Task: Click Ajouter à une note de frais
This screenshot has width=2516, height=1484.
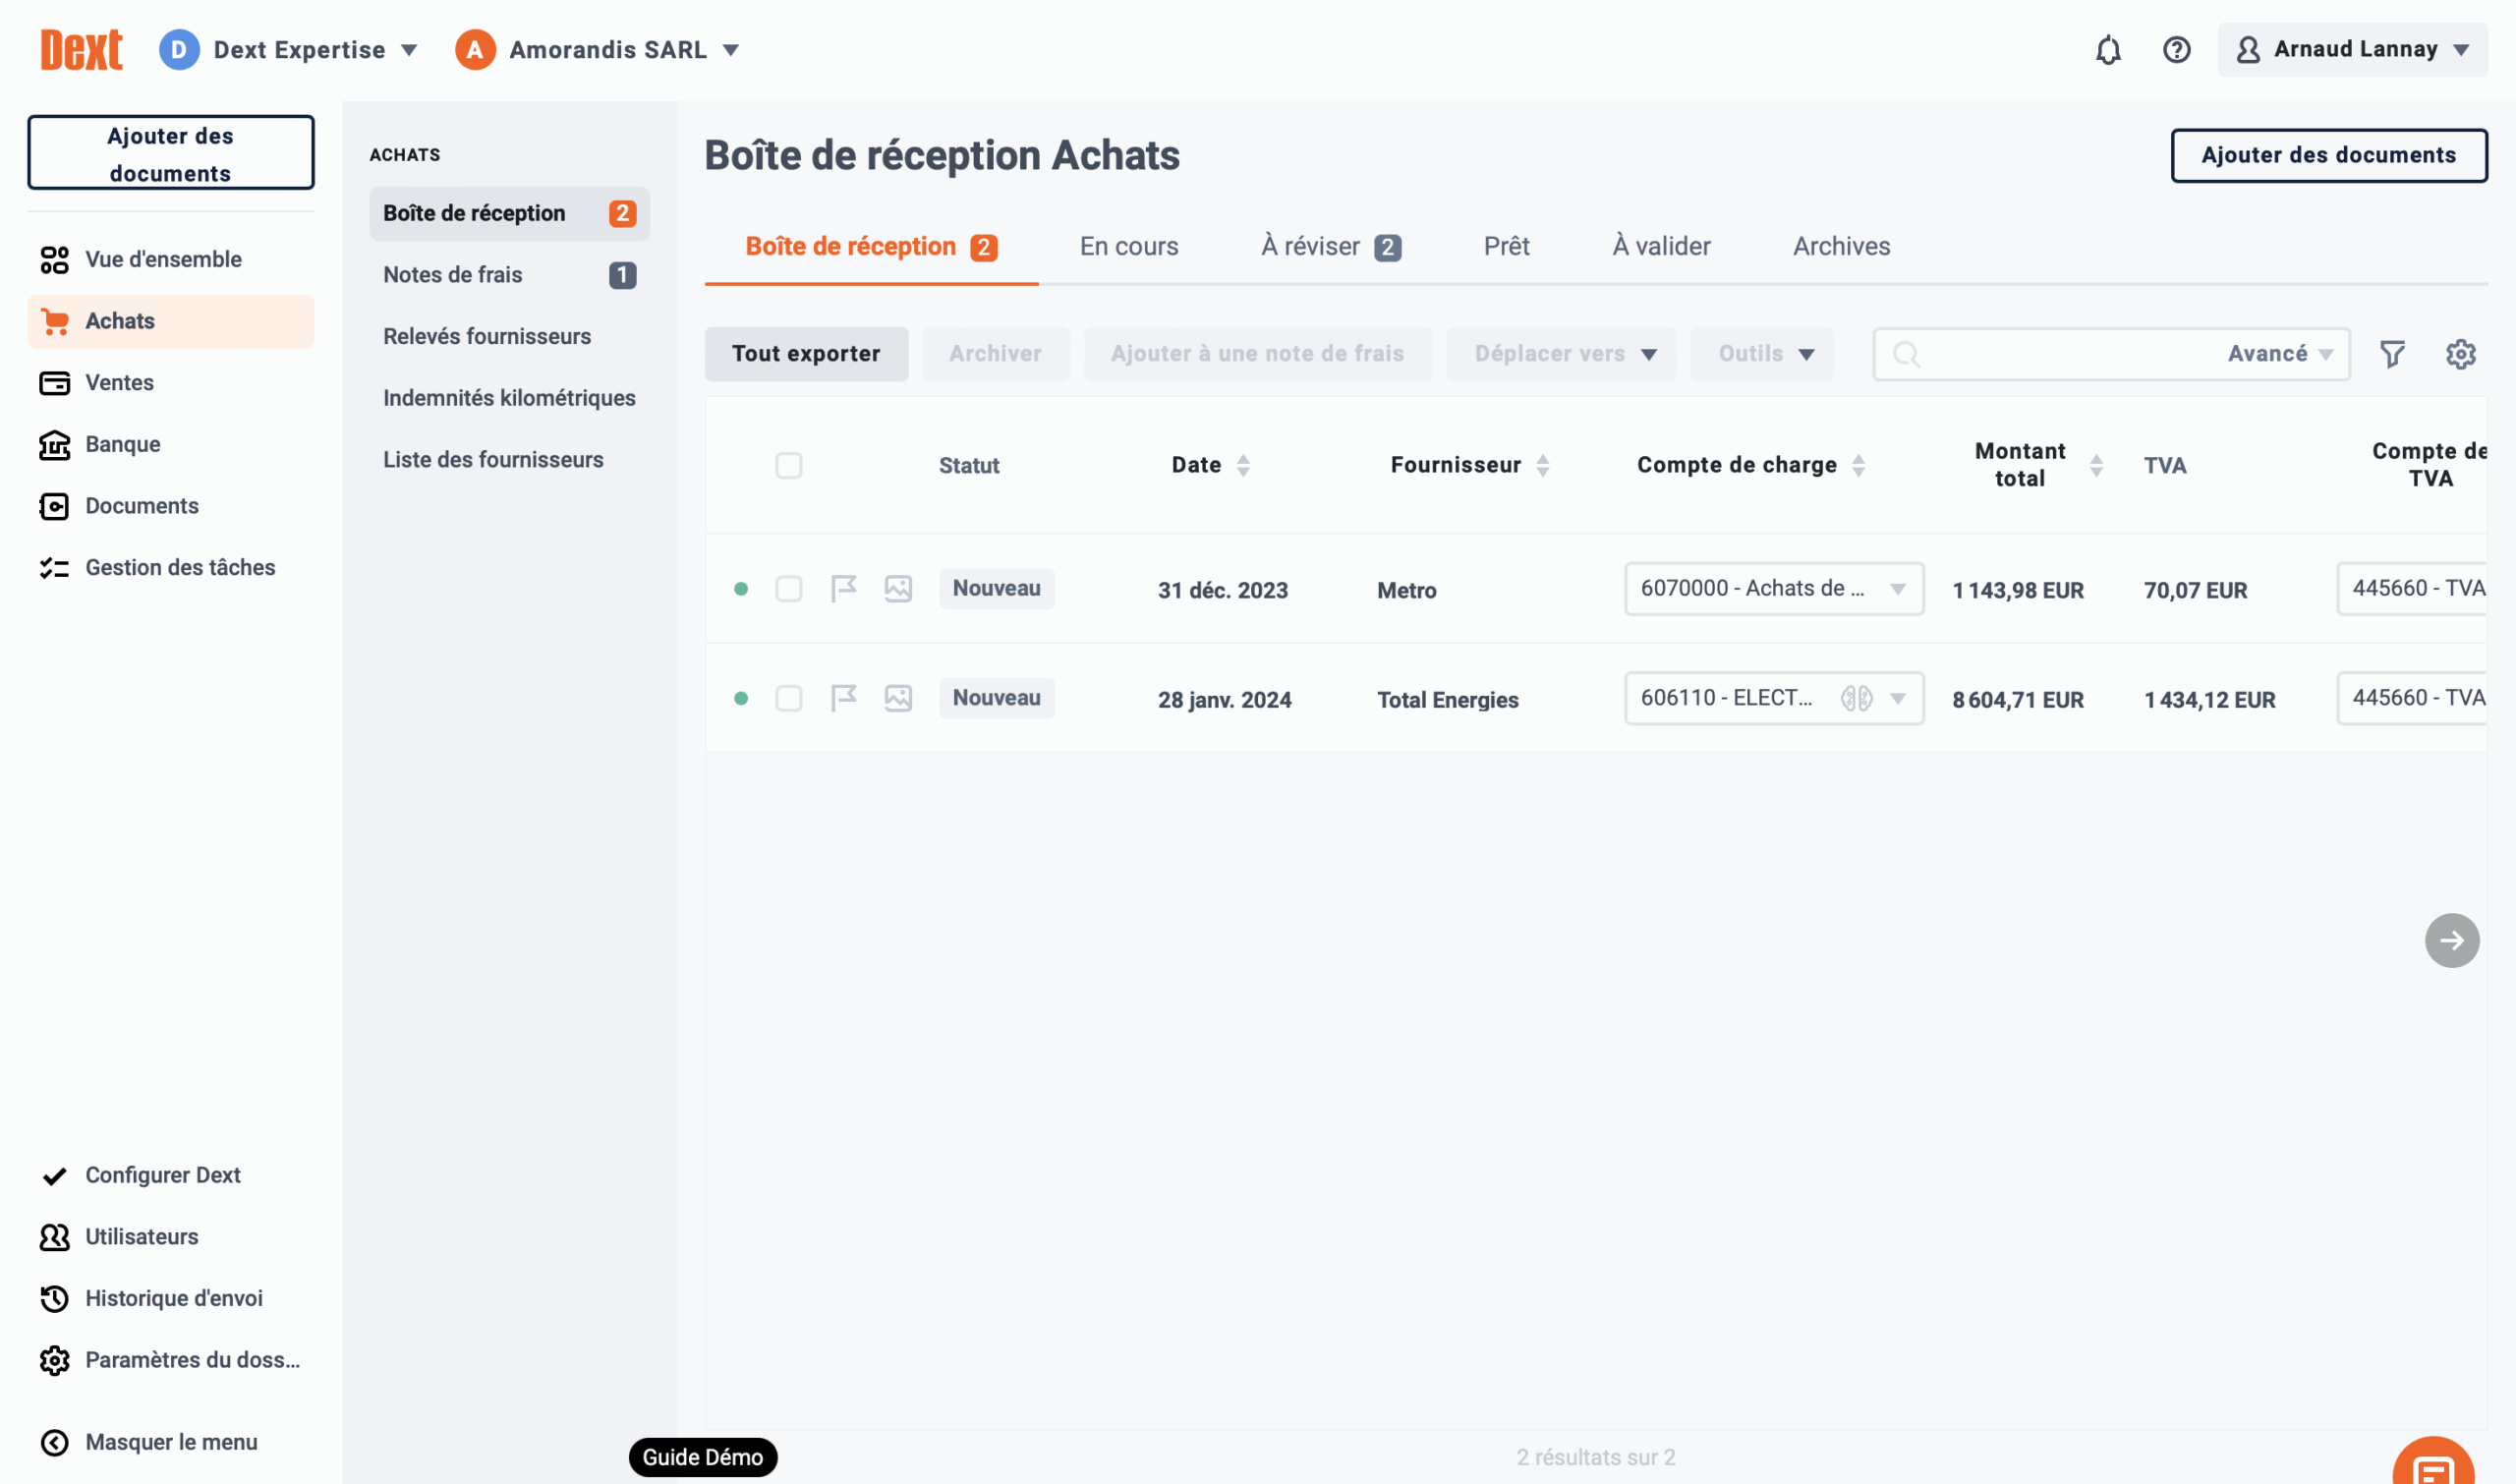Action: pyautogui.click(x=1257, y=354)
